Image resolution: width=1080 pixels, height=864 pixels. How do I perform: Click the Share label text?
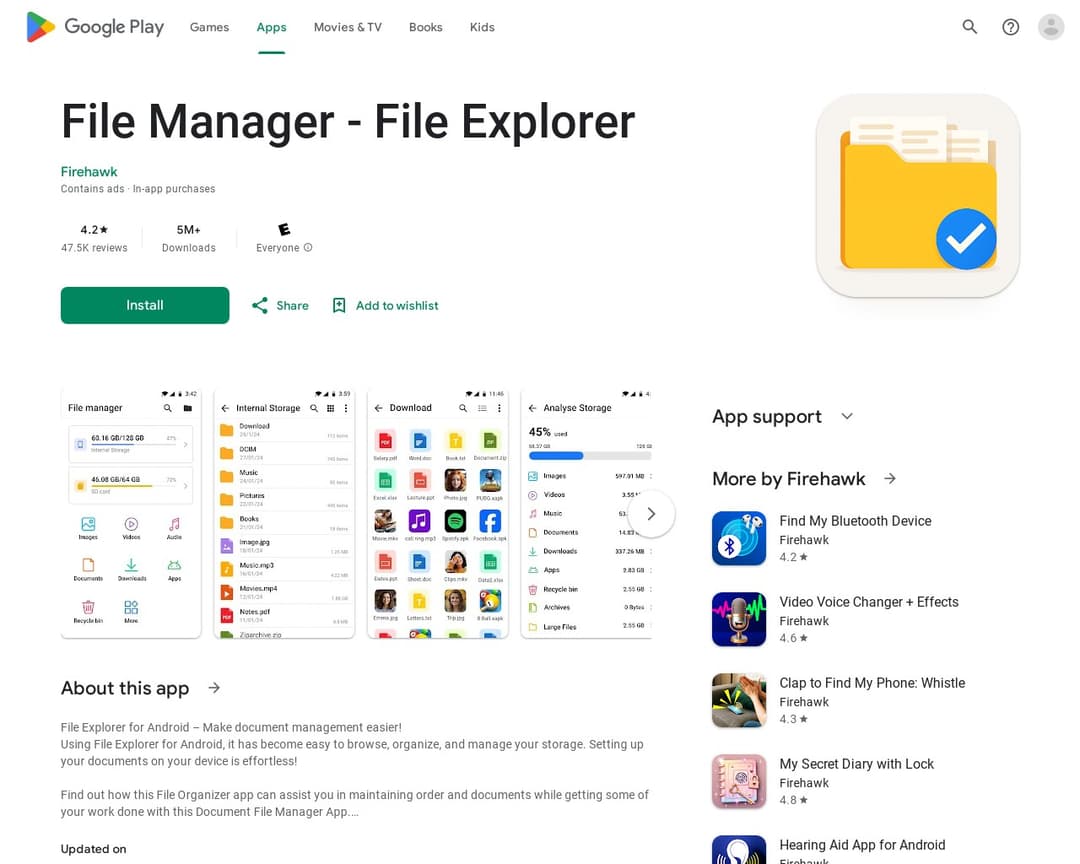tap(292, 305)
